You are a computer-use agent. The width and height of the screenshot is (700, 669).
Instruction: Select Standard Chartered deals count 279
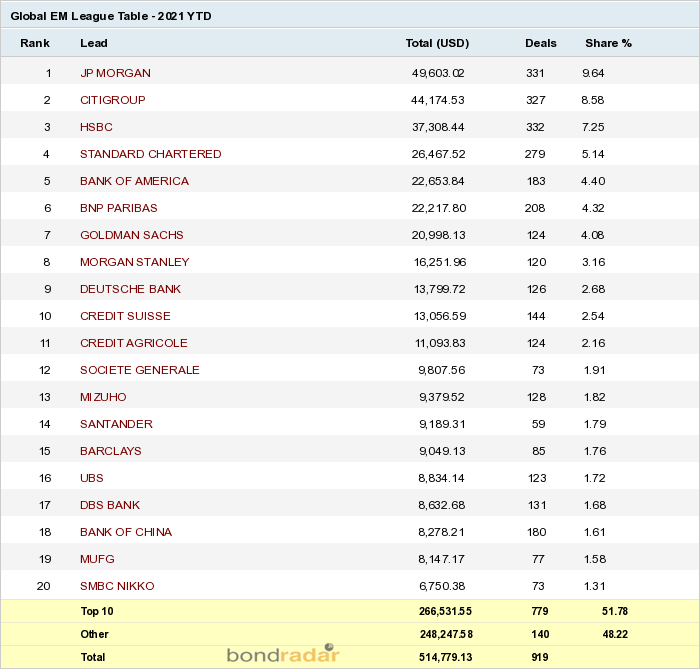click(535, 154)
